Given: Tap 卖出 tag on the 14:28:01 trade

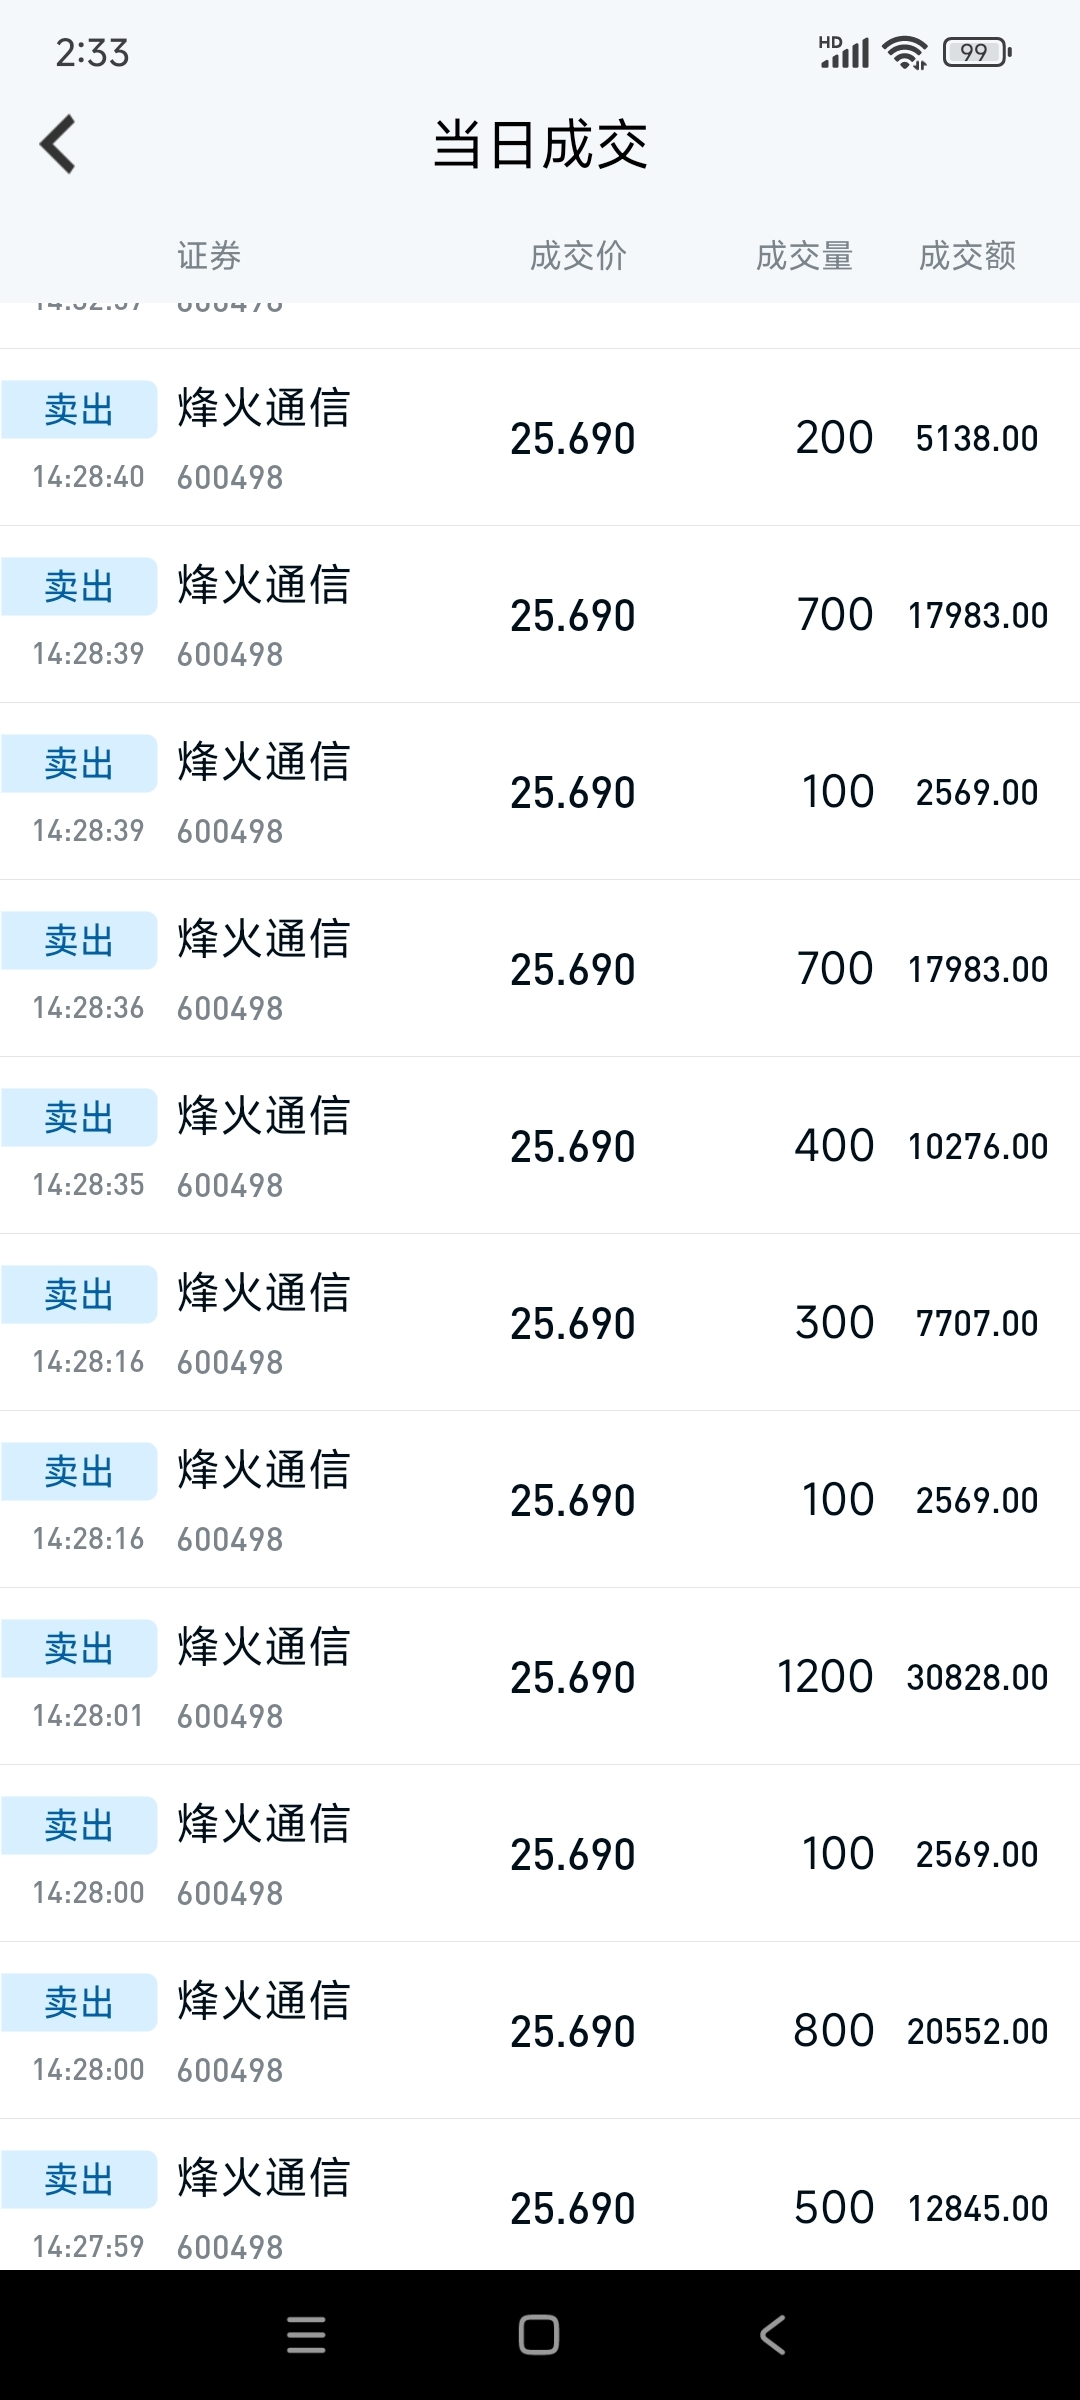Looking at the screenshot, I should [x=79, y=1648].
